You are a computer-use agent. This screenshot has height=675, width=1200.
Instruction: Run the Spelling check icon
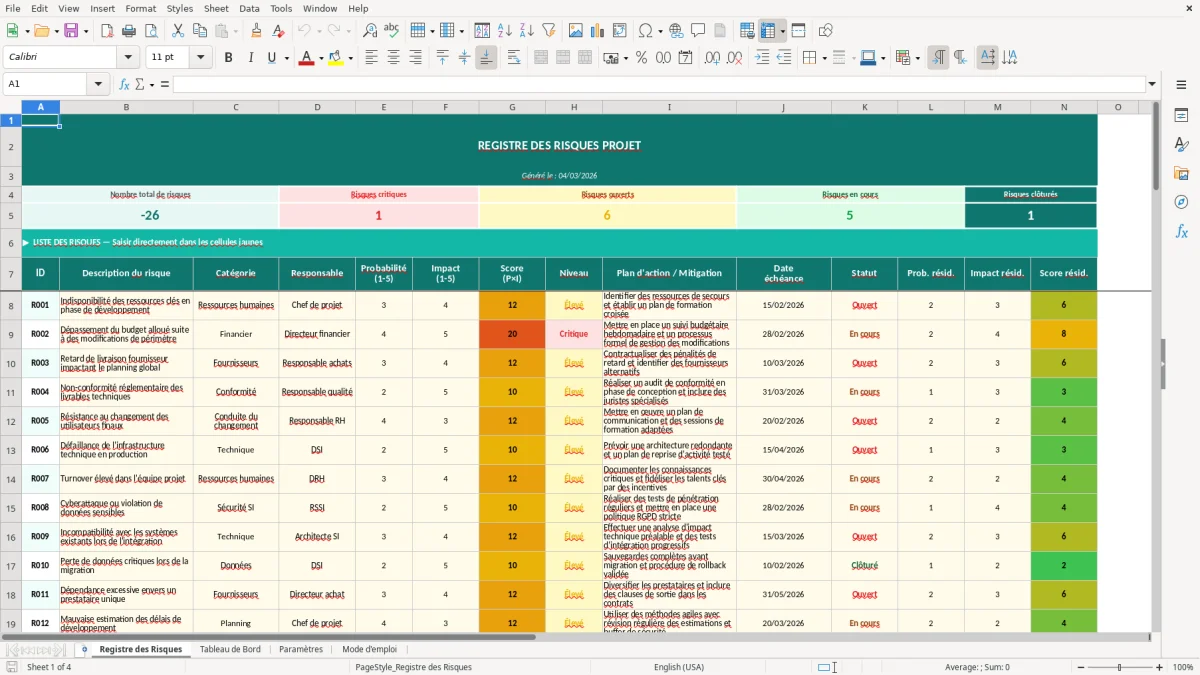392,31
